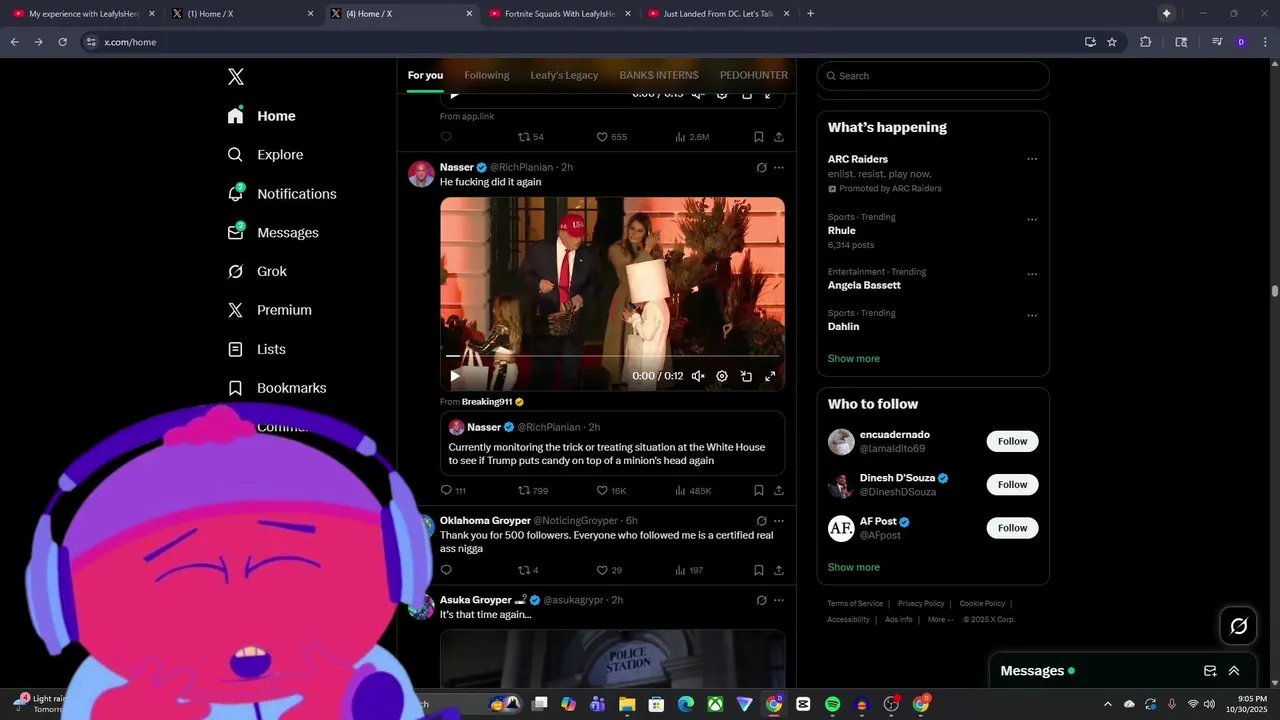Open more options for Dahlin trend
The width and height of the screenshot is (1280, 720).
coord(1032,316)
